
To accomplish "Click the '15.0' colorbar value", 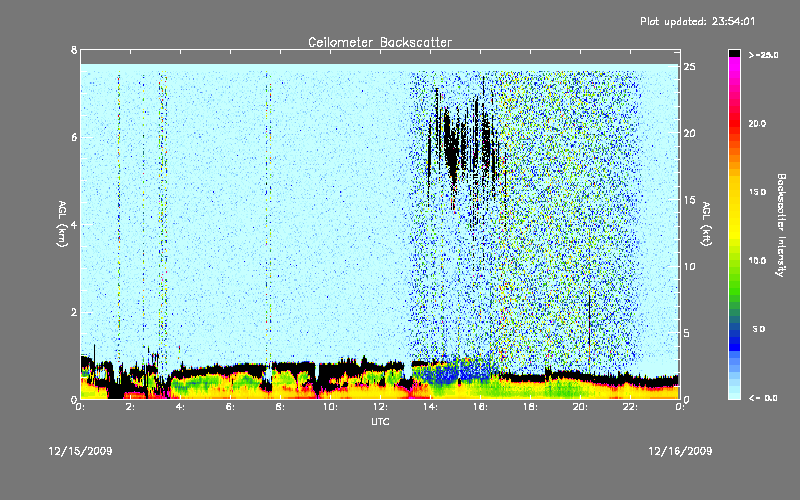I will (757, 192).
